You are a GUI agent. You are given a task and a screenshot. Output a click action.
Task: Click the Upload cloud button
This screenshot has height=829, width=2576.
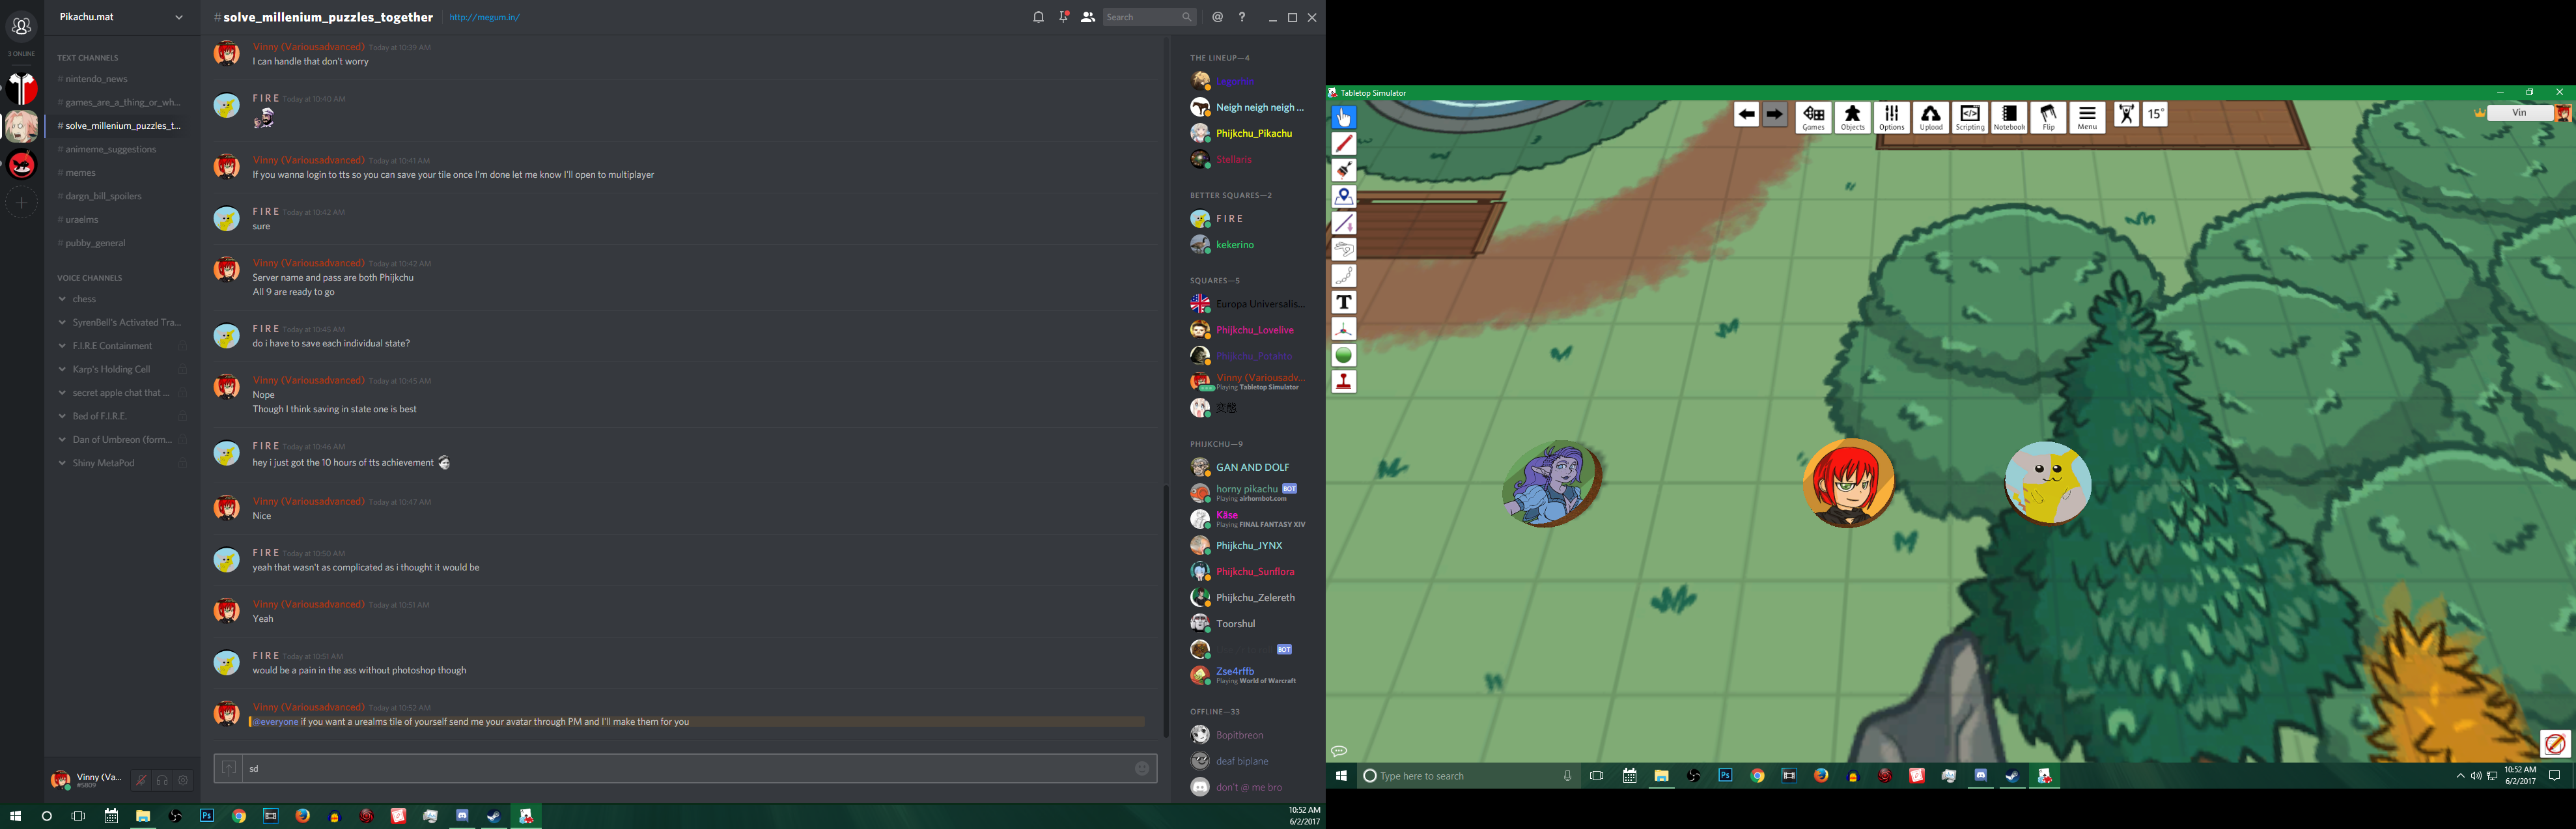pos(1930,117)
